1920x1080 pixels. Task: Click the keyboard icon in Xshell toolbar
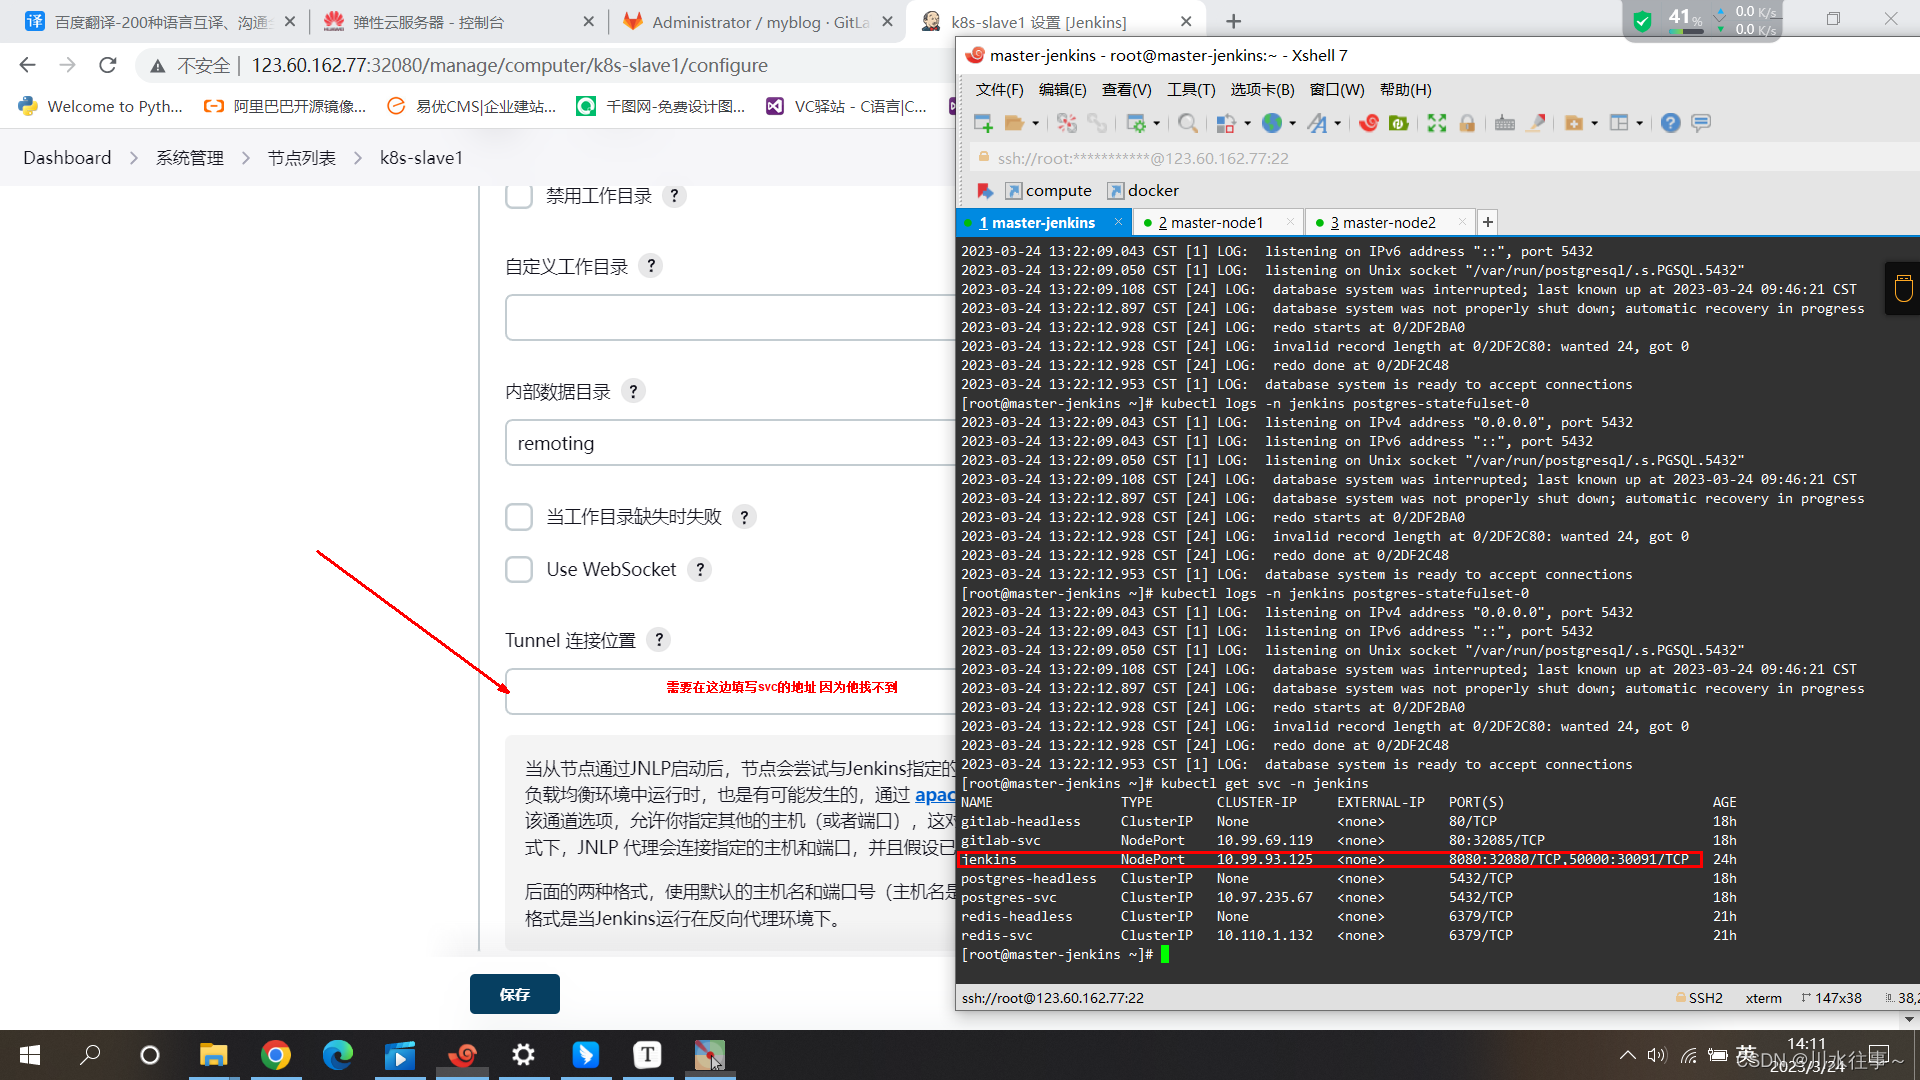click(1504, 123)
